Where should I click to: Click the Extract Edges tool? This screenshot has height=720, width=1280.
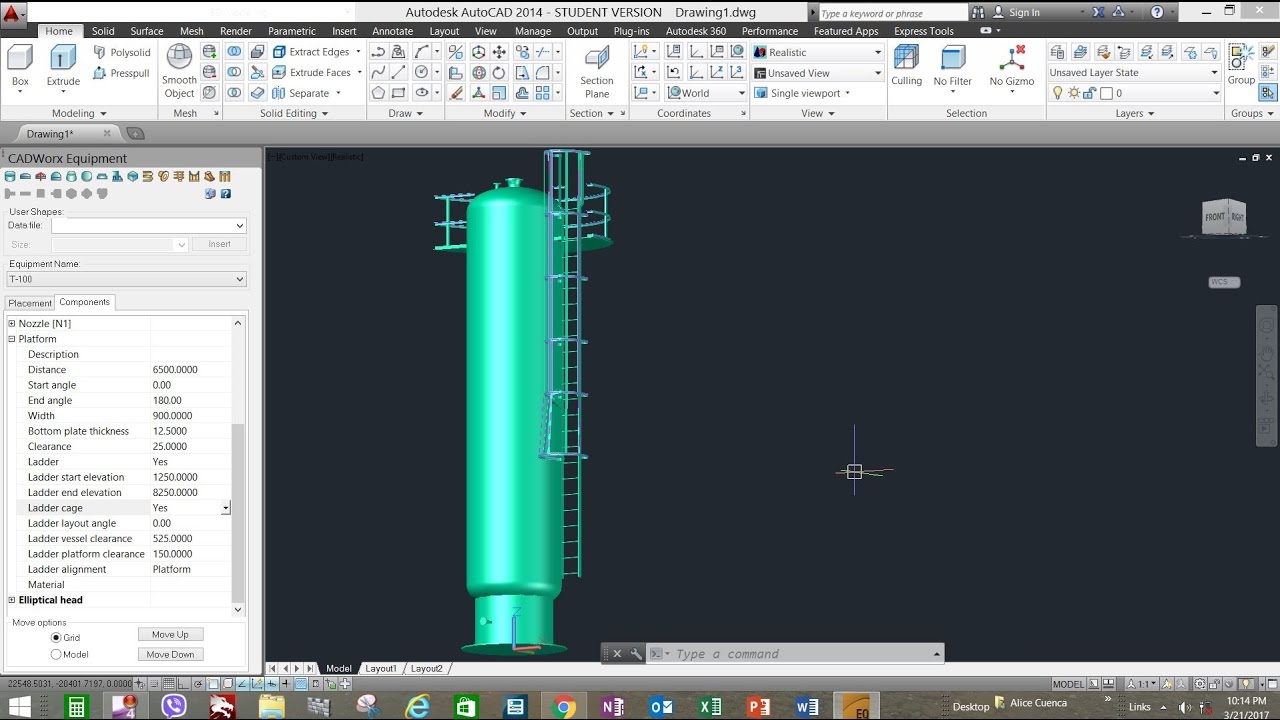311,52
